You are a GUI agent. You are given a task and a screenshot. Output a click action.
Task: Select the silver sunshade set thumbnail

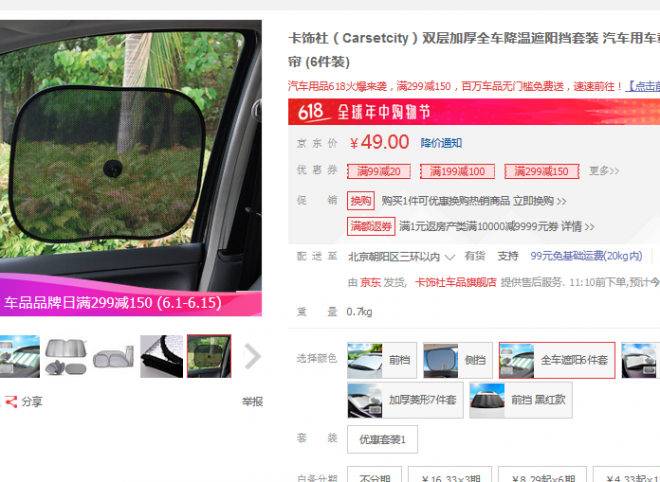click(66, 356)
